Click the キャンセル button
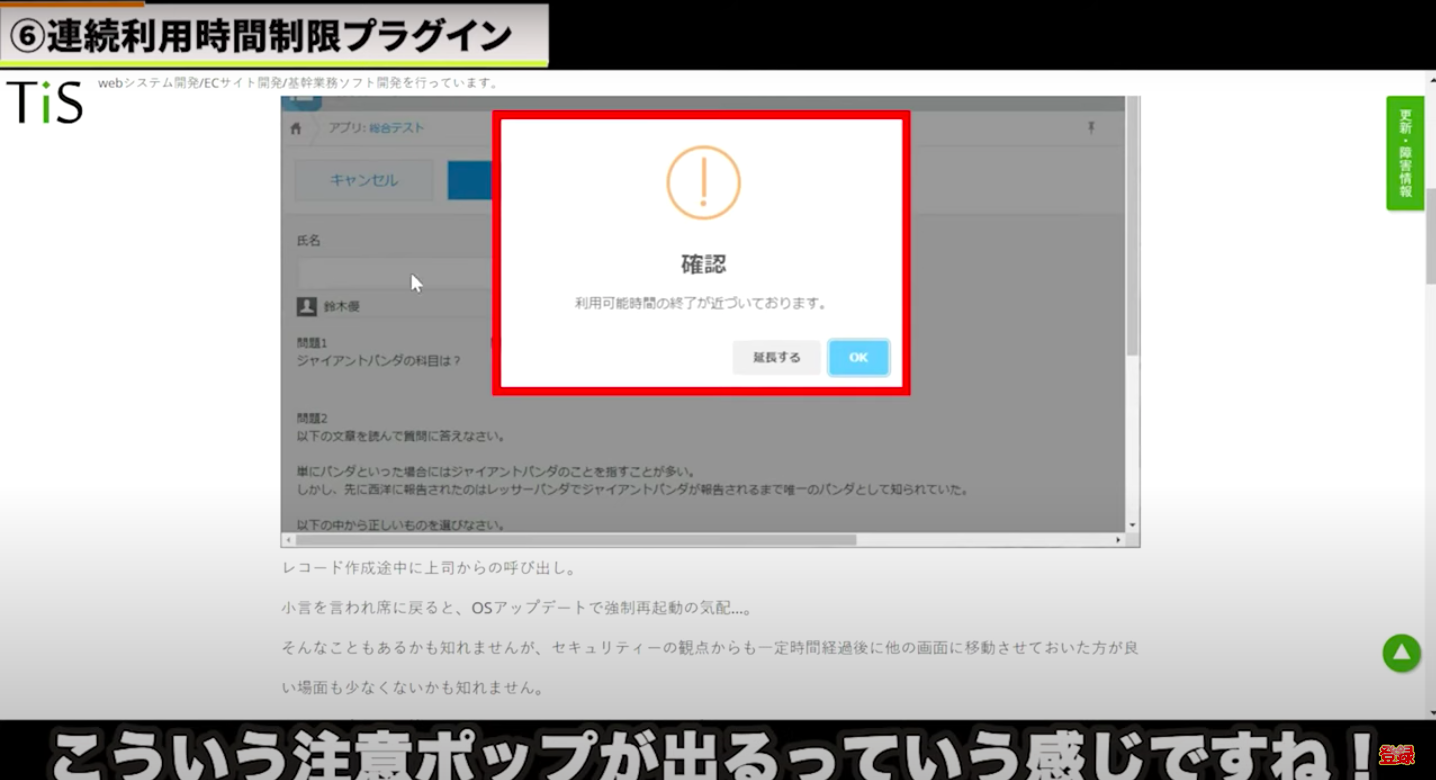This screenshot has height=780, width=1436. point(364,180)
